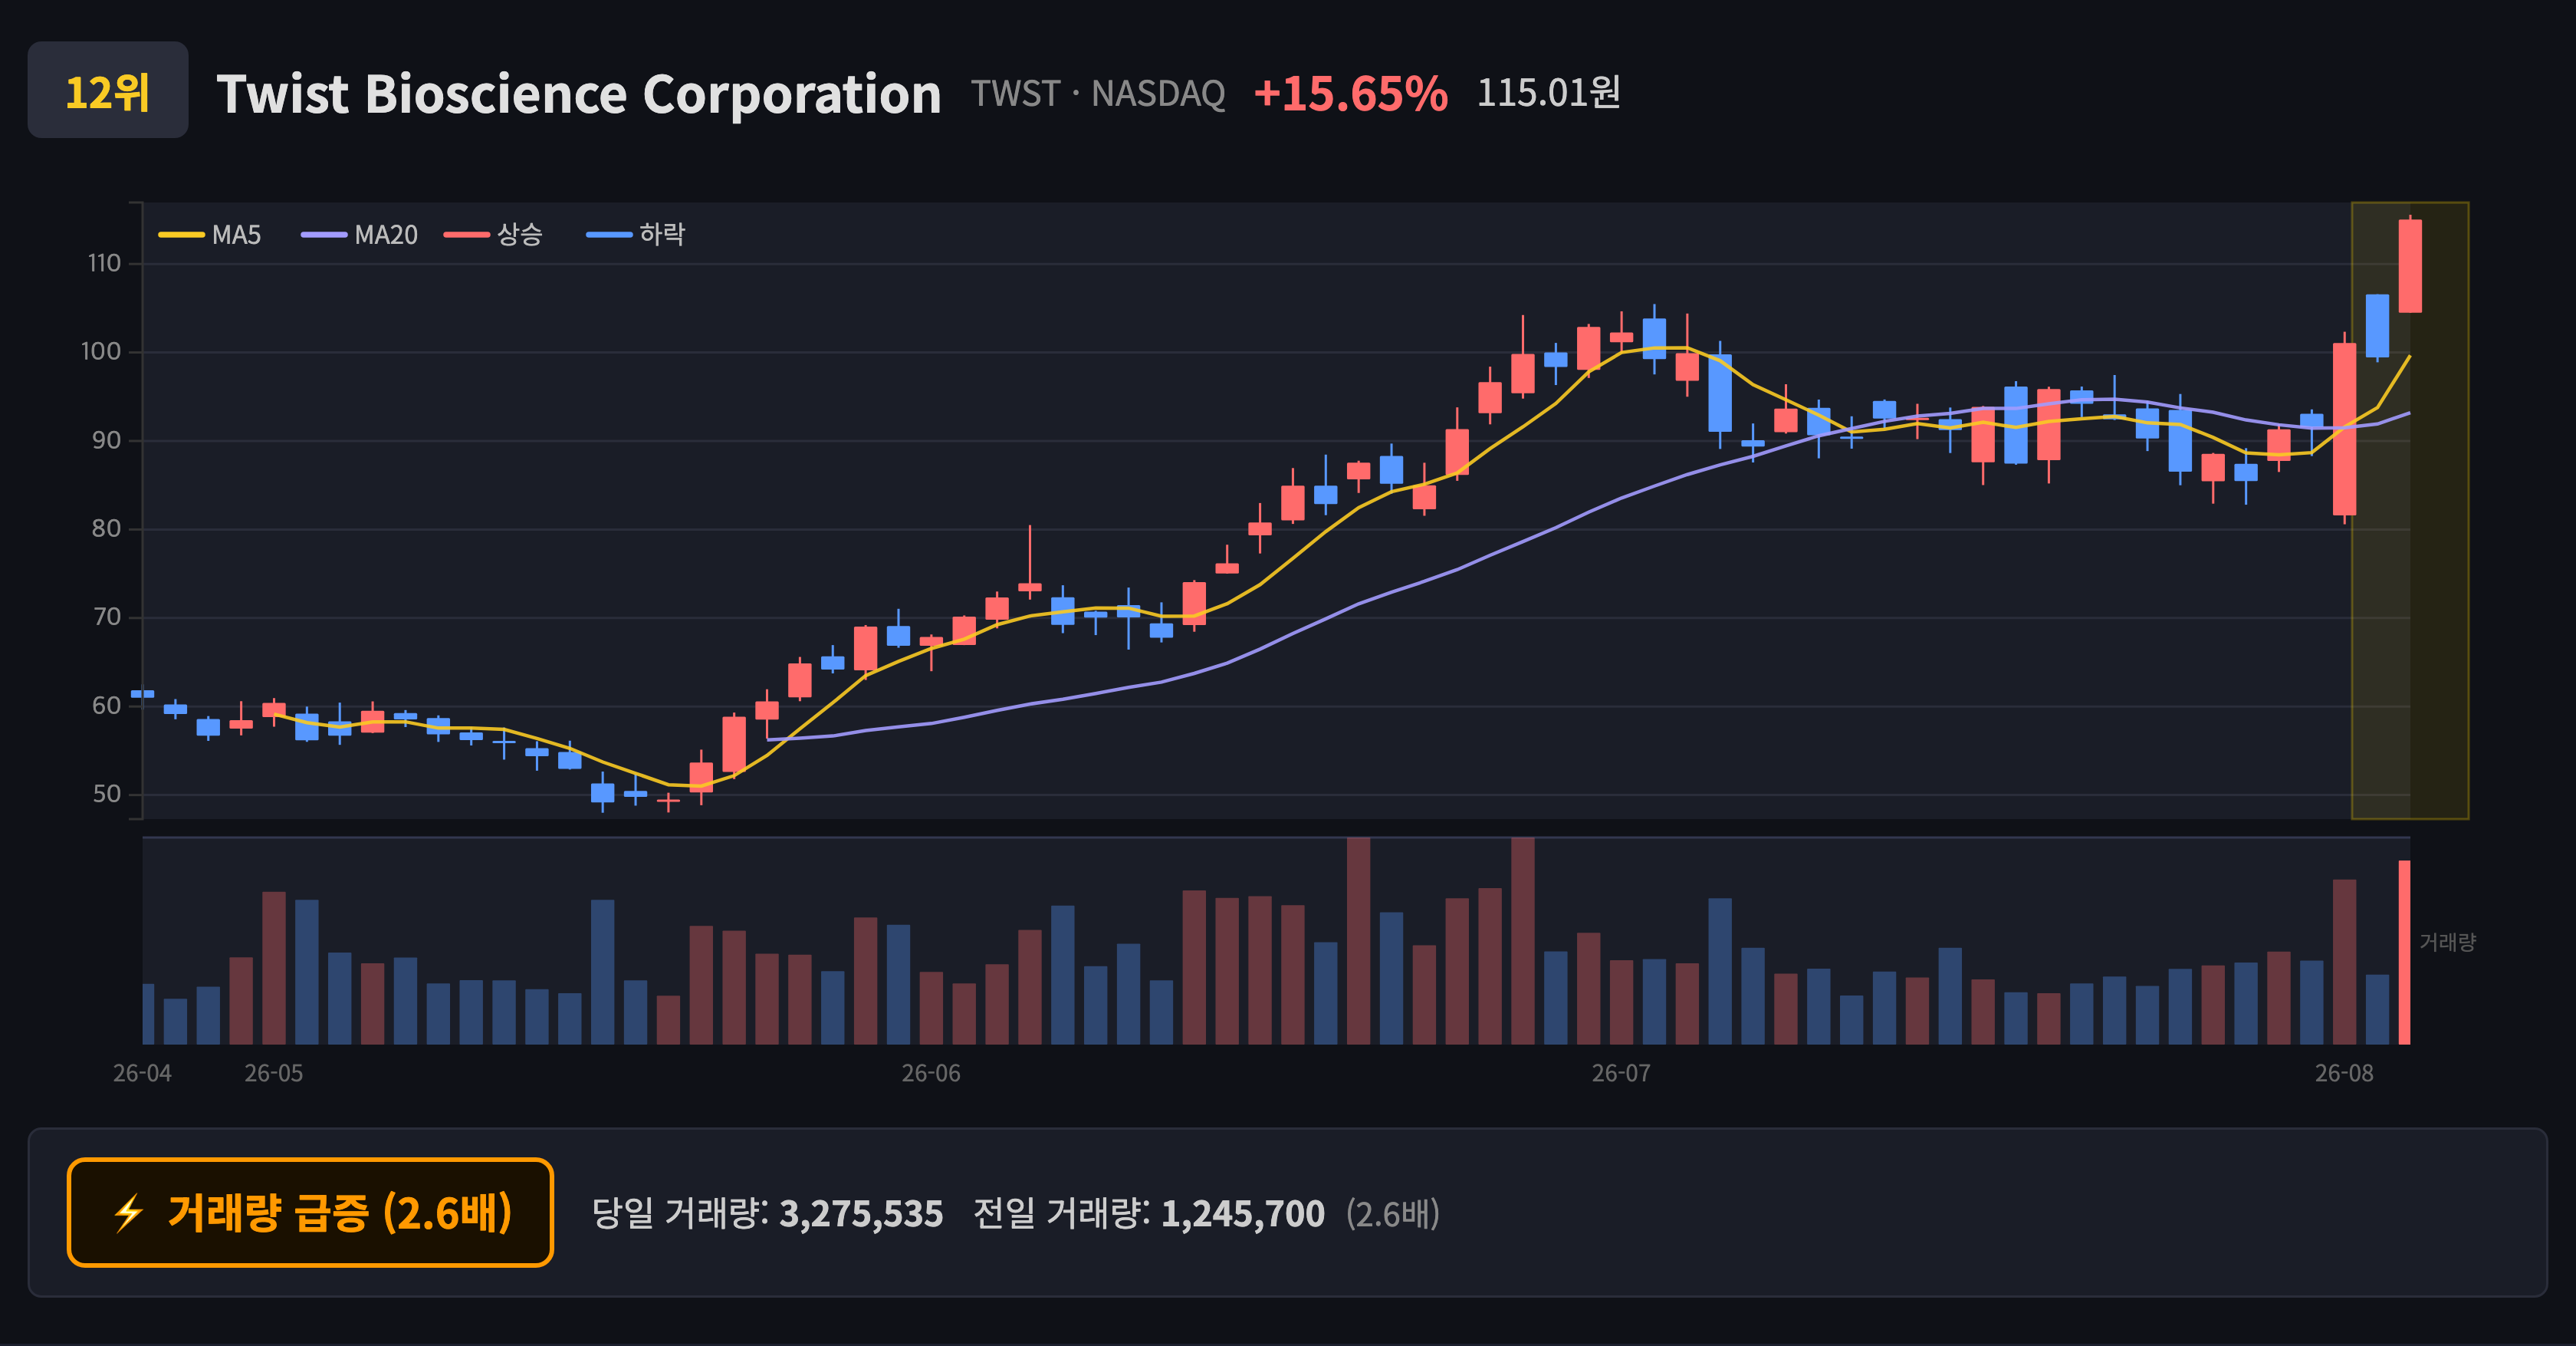Click the 90 price axis label

click(x=106, y=440)
